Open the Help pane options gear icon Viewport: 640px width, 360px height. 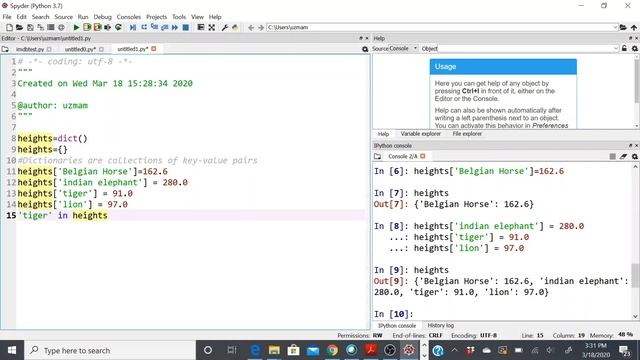[x=635, y=49]
